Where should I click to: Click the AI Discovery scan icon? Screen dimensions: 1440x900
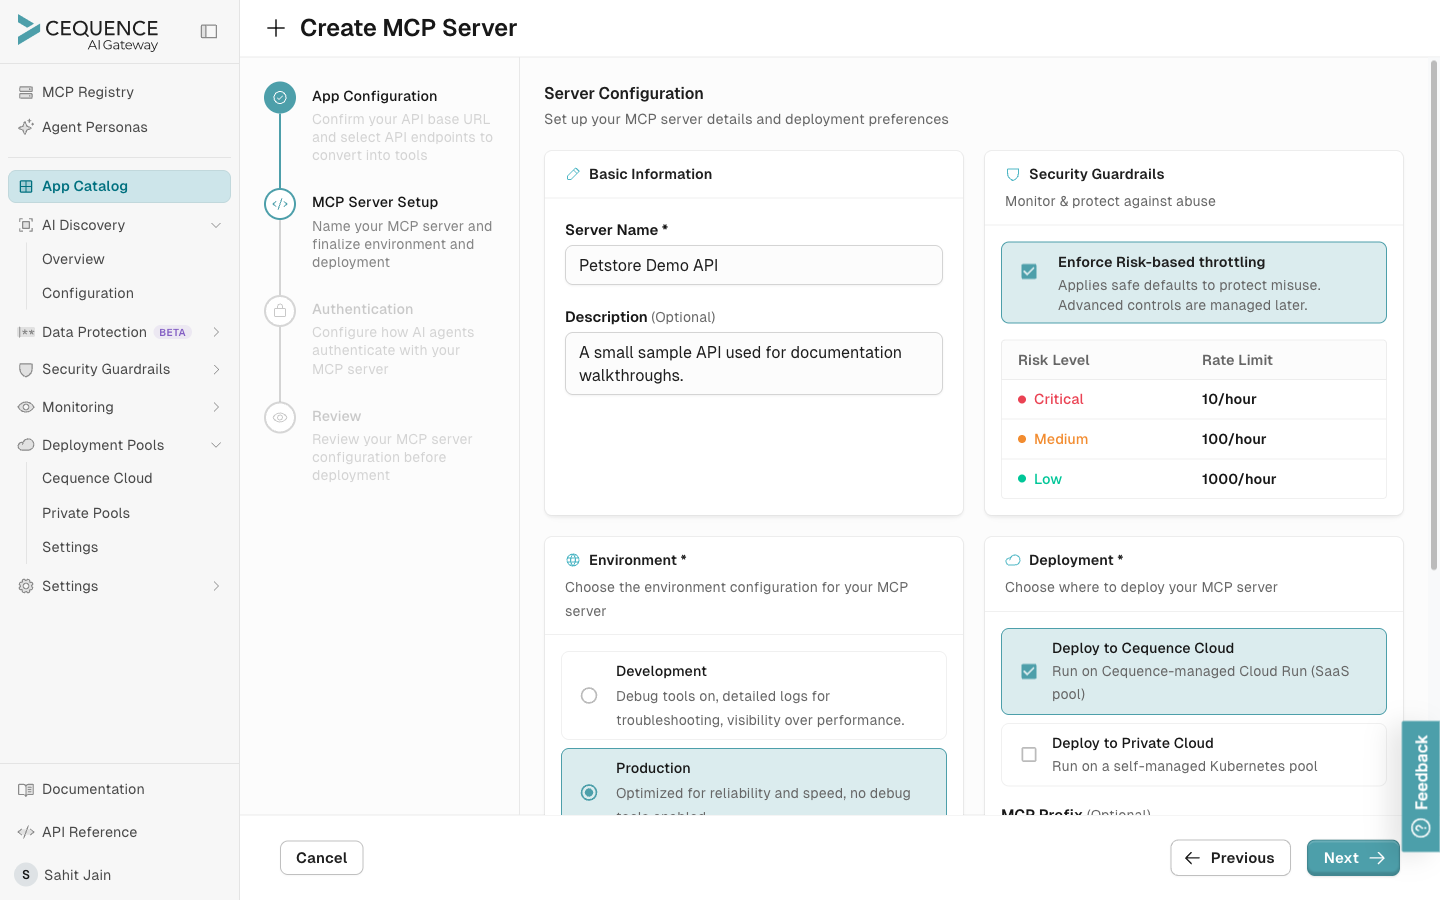(x=26, y=225)
